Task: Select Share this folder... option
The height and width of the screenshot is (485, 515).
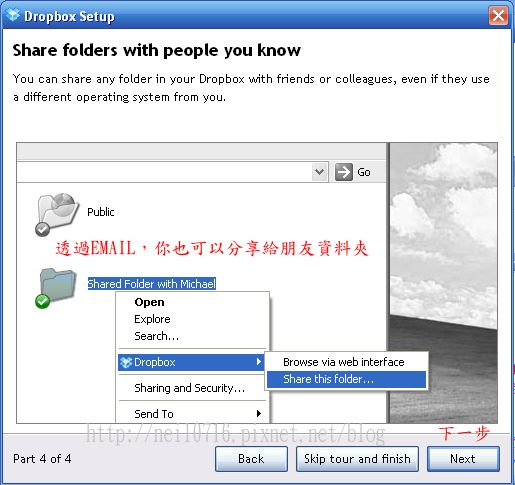Action: point(346,379)
